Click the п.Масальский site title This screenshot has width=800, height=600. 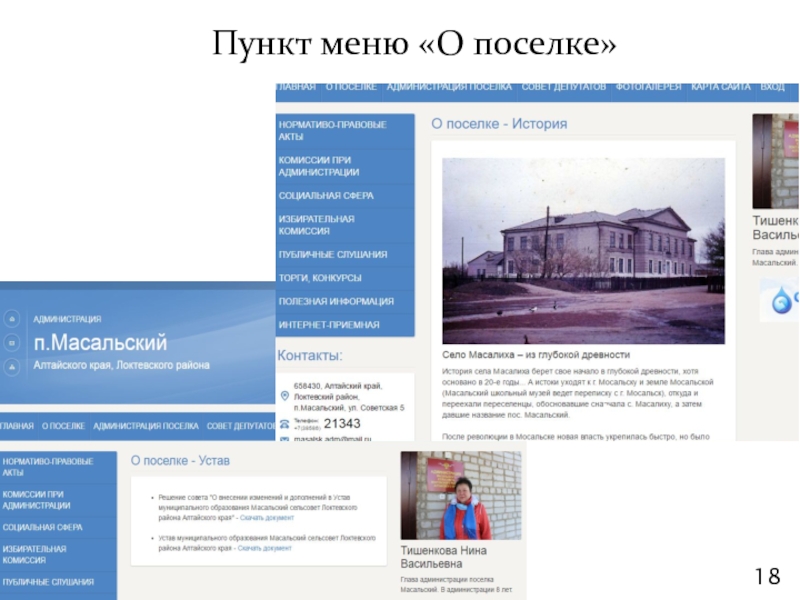click(x=101, y=343)
